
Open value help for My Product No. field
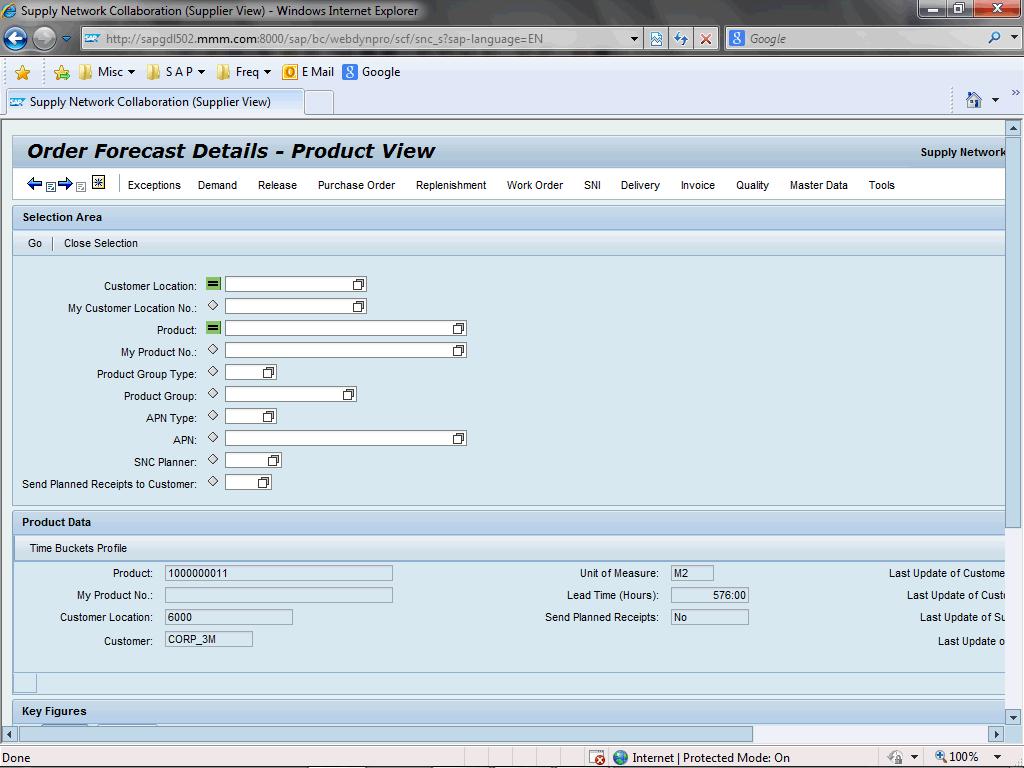pos(458,351)
